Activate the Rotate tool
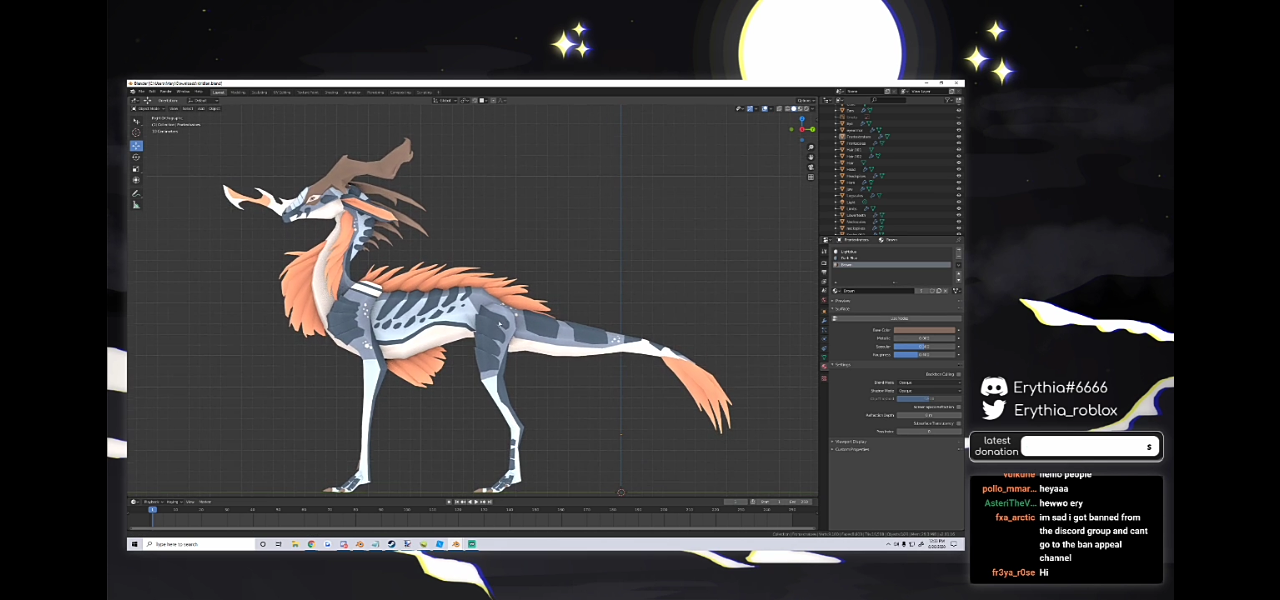Viewport: 1280px width, 600px height. (x=136, y=157)
